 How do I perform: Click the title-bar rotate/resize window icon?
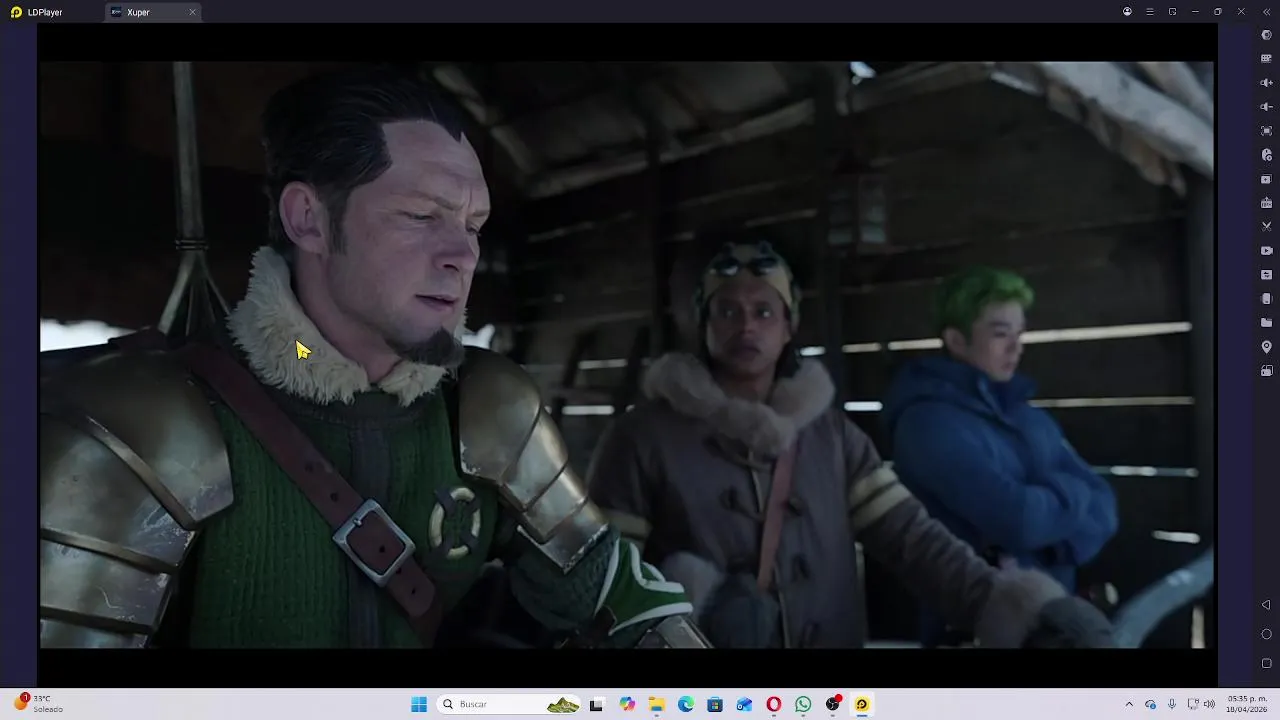point(1172,12)
